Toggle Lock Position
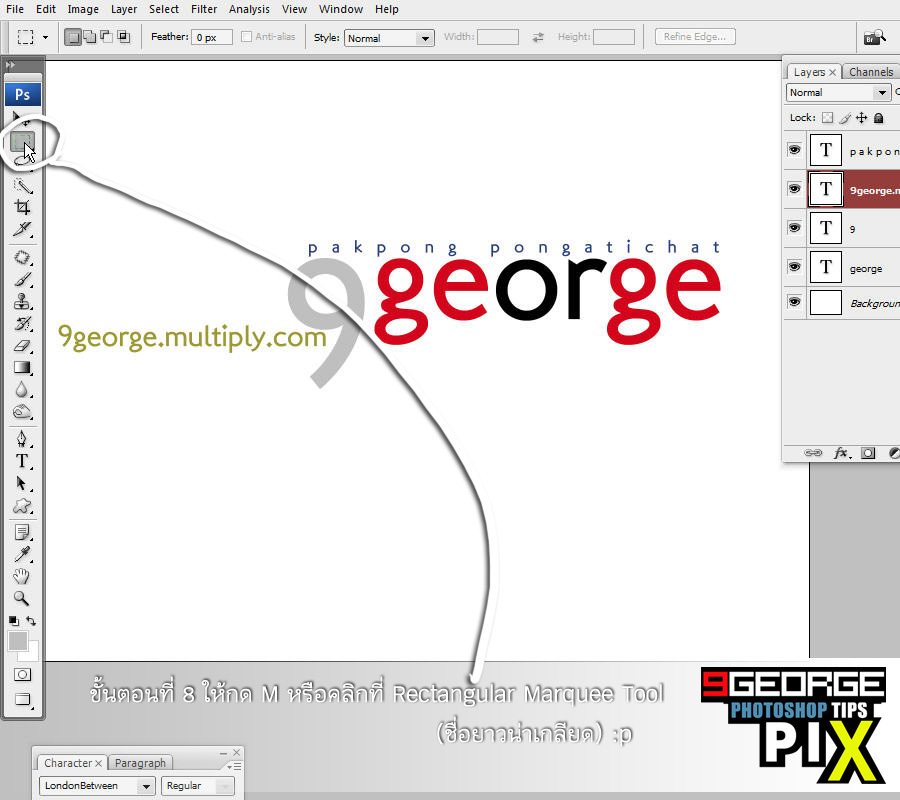 (862, 118)
